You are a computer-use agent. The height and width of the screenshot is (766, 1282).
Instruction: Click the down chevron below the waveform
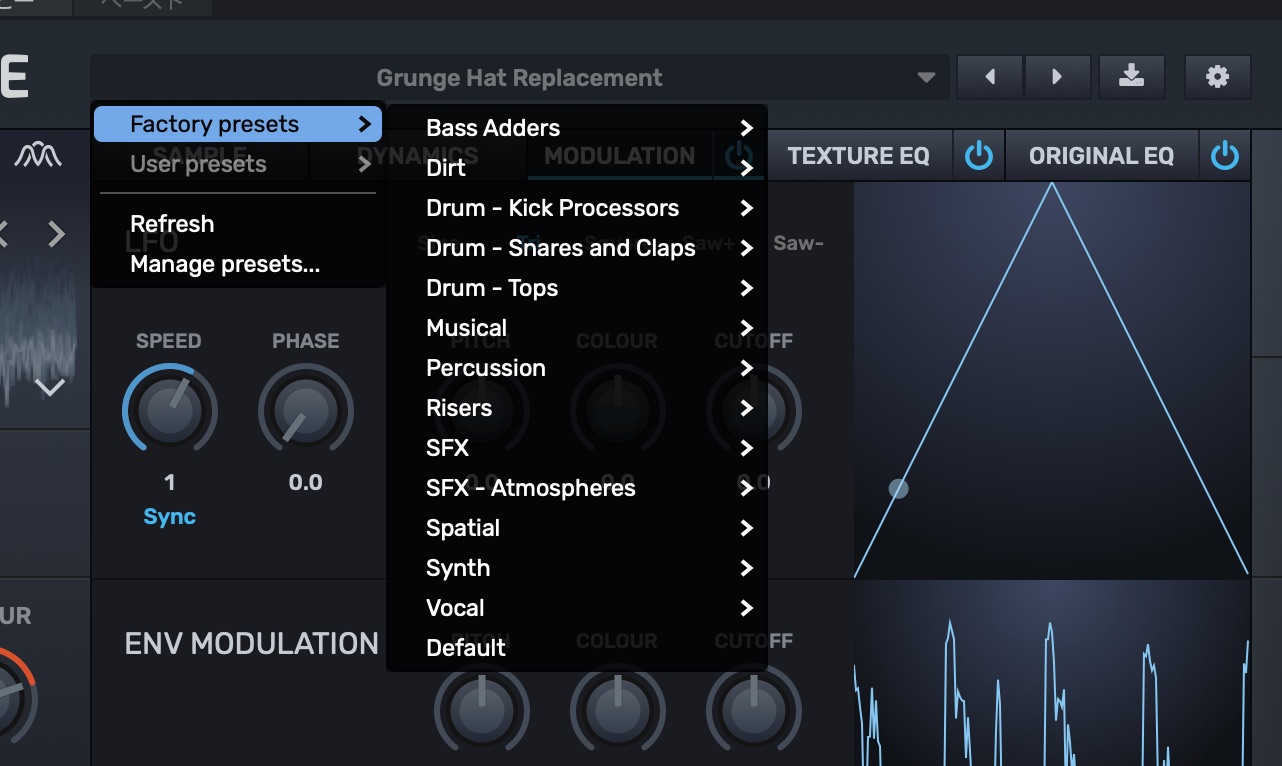coord(50,387)
